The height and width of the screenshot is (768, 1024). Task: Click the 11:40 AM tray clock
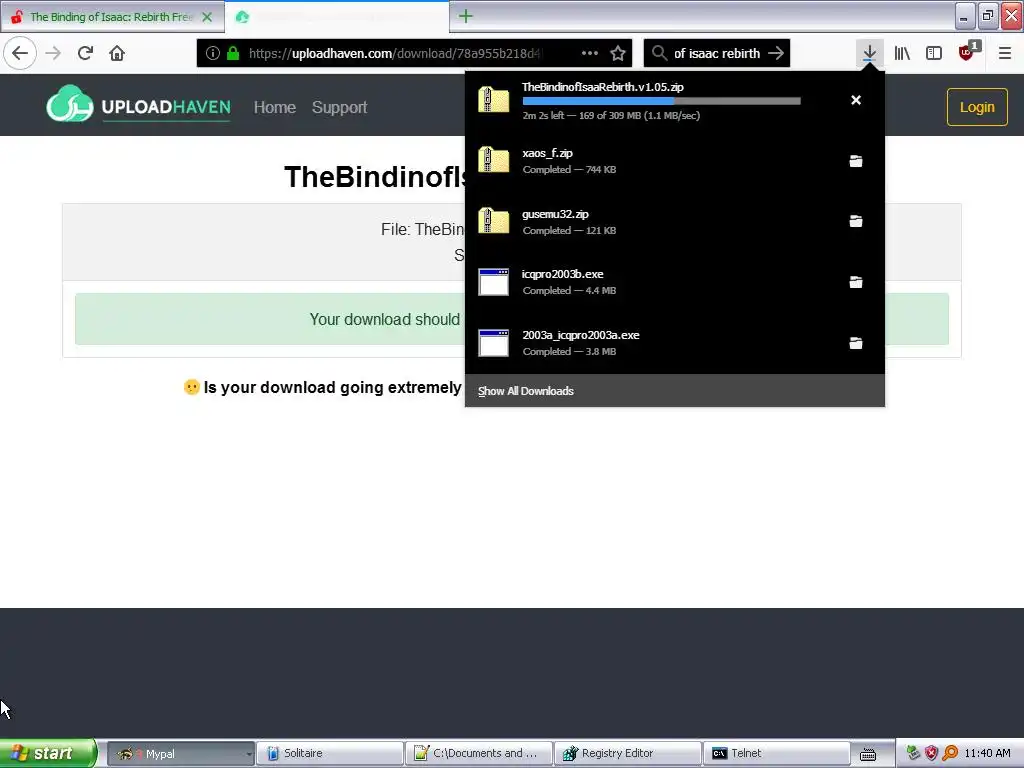click(987, 754)
